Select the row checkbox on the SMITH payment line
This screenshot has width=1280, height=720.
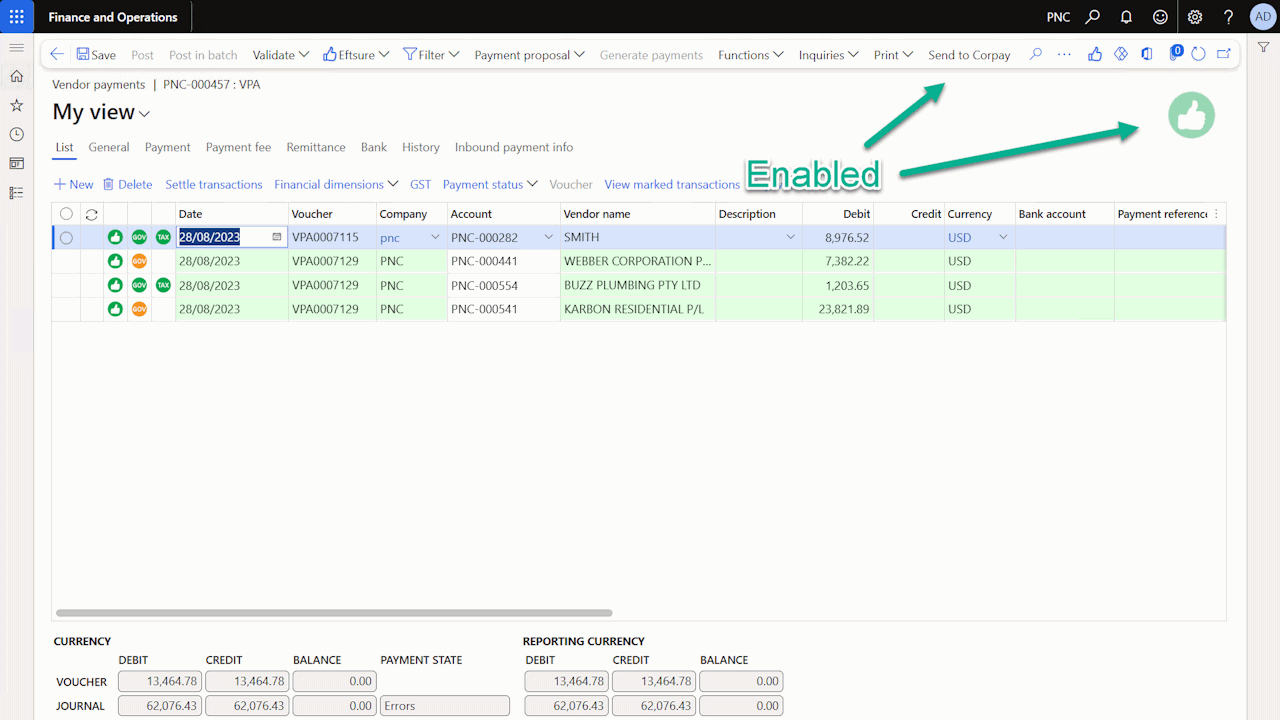[65, 237]
